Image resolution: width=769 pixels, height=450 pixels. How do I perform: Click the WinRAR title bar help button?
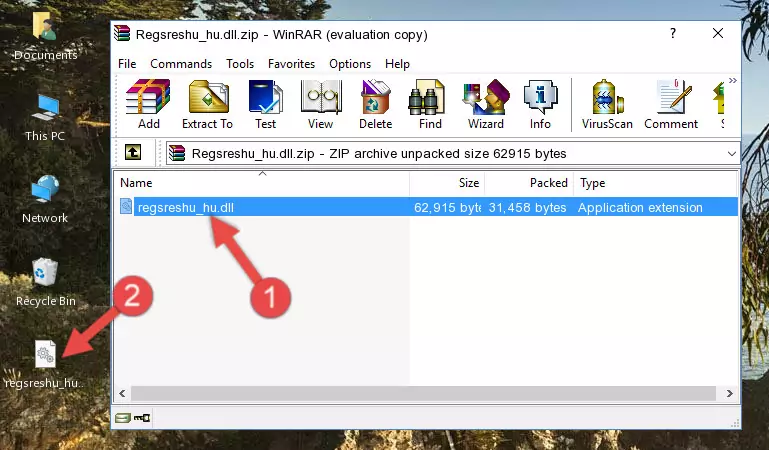673,33
